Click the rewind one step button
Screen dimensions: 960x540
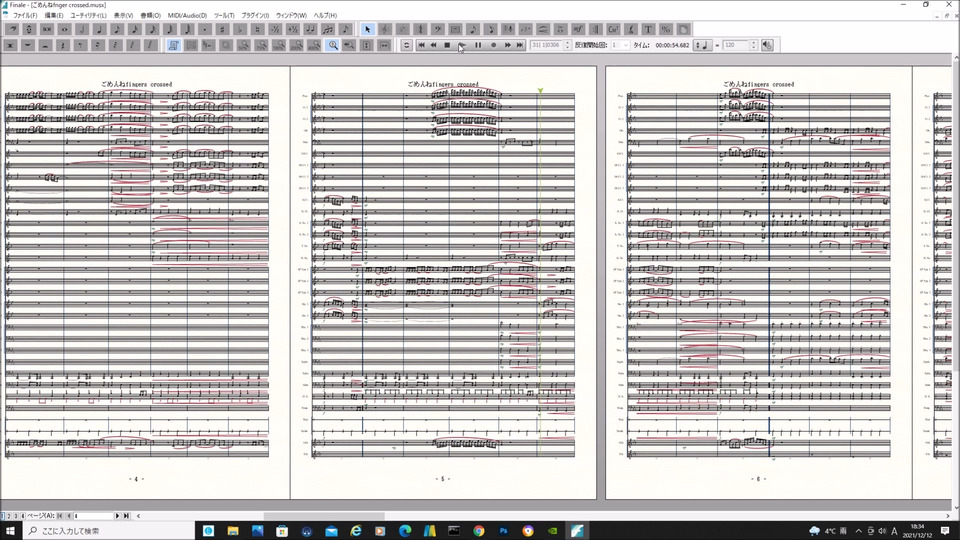pyautogui.click(x=433, y=45)
